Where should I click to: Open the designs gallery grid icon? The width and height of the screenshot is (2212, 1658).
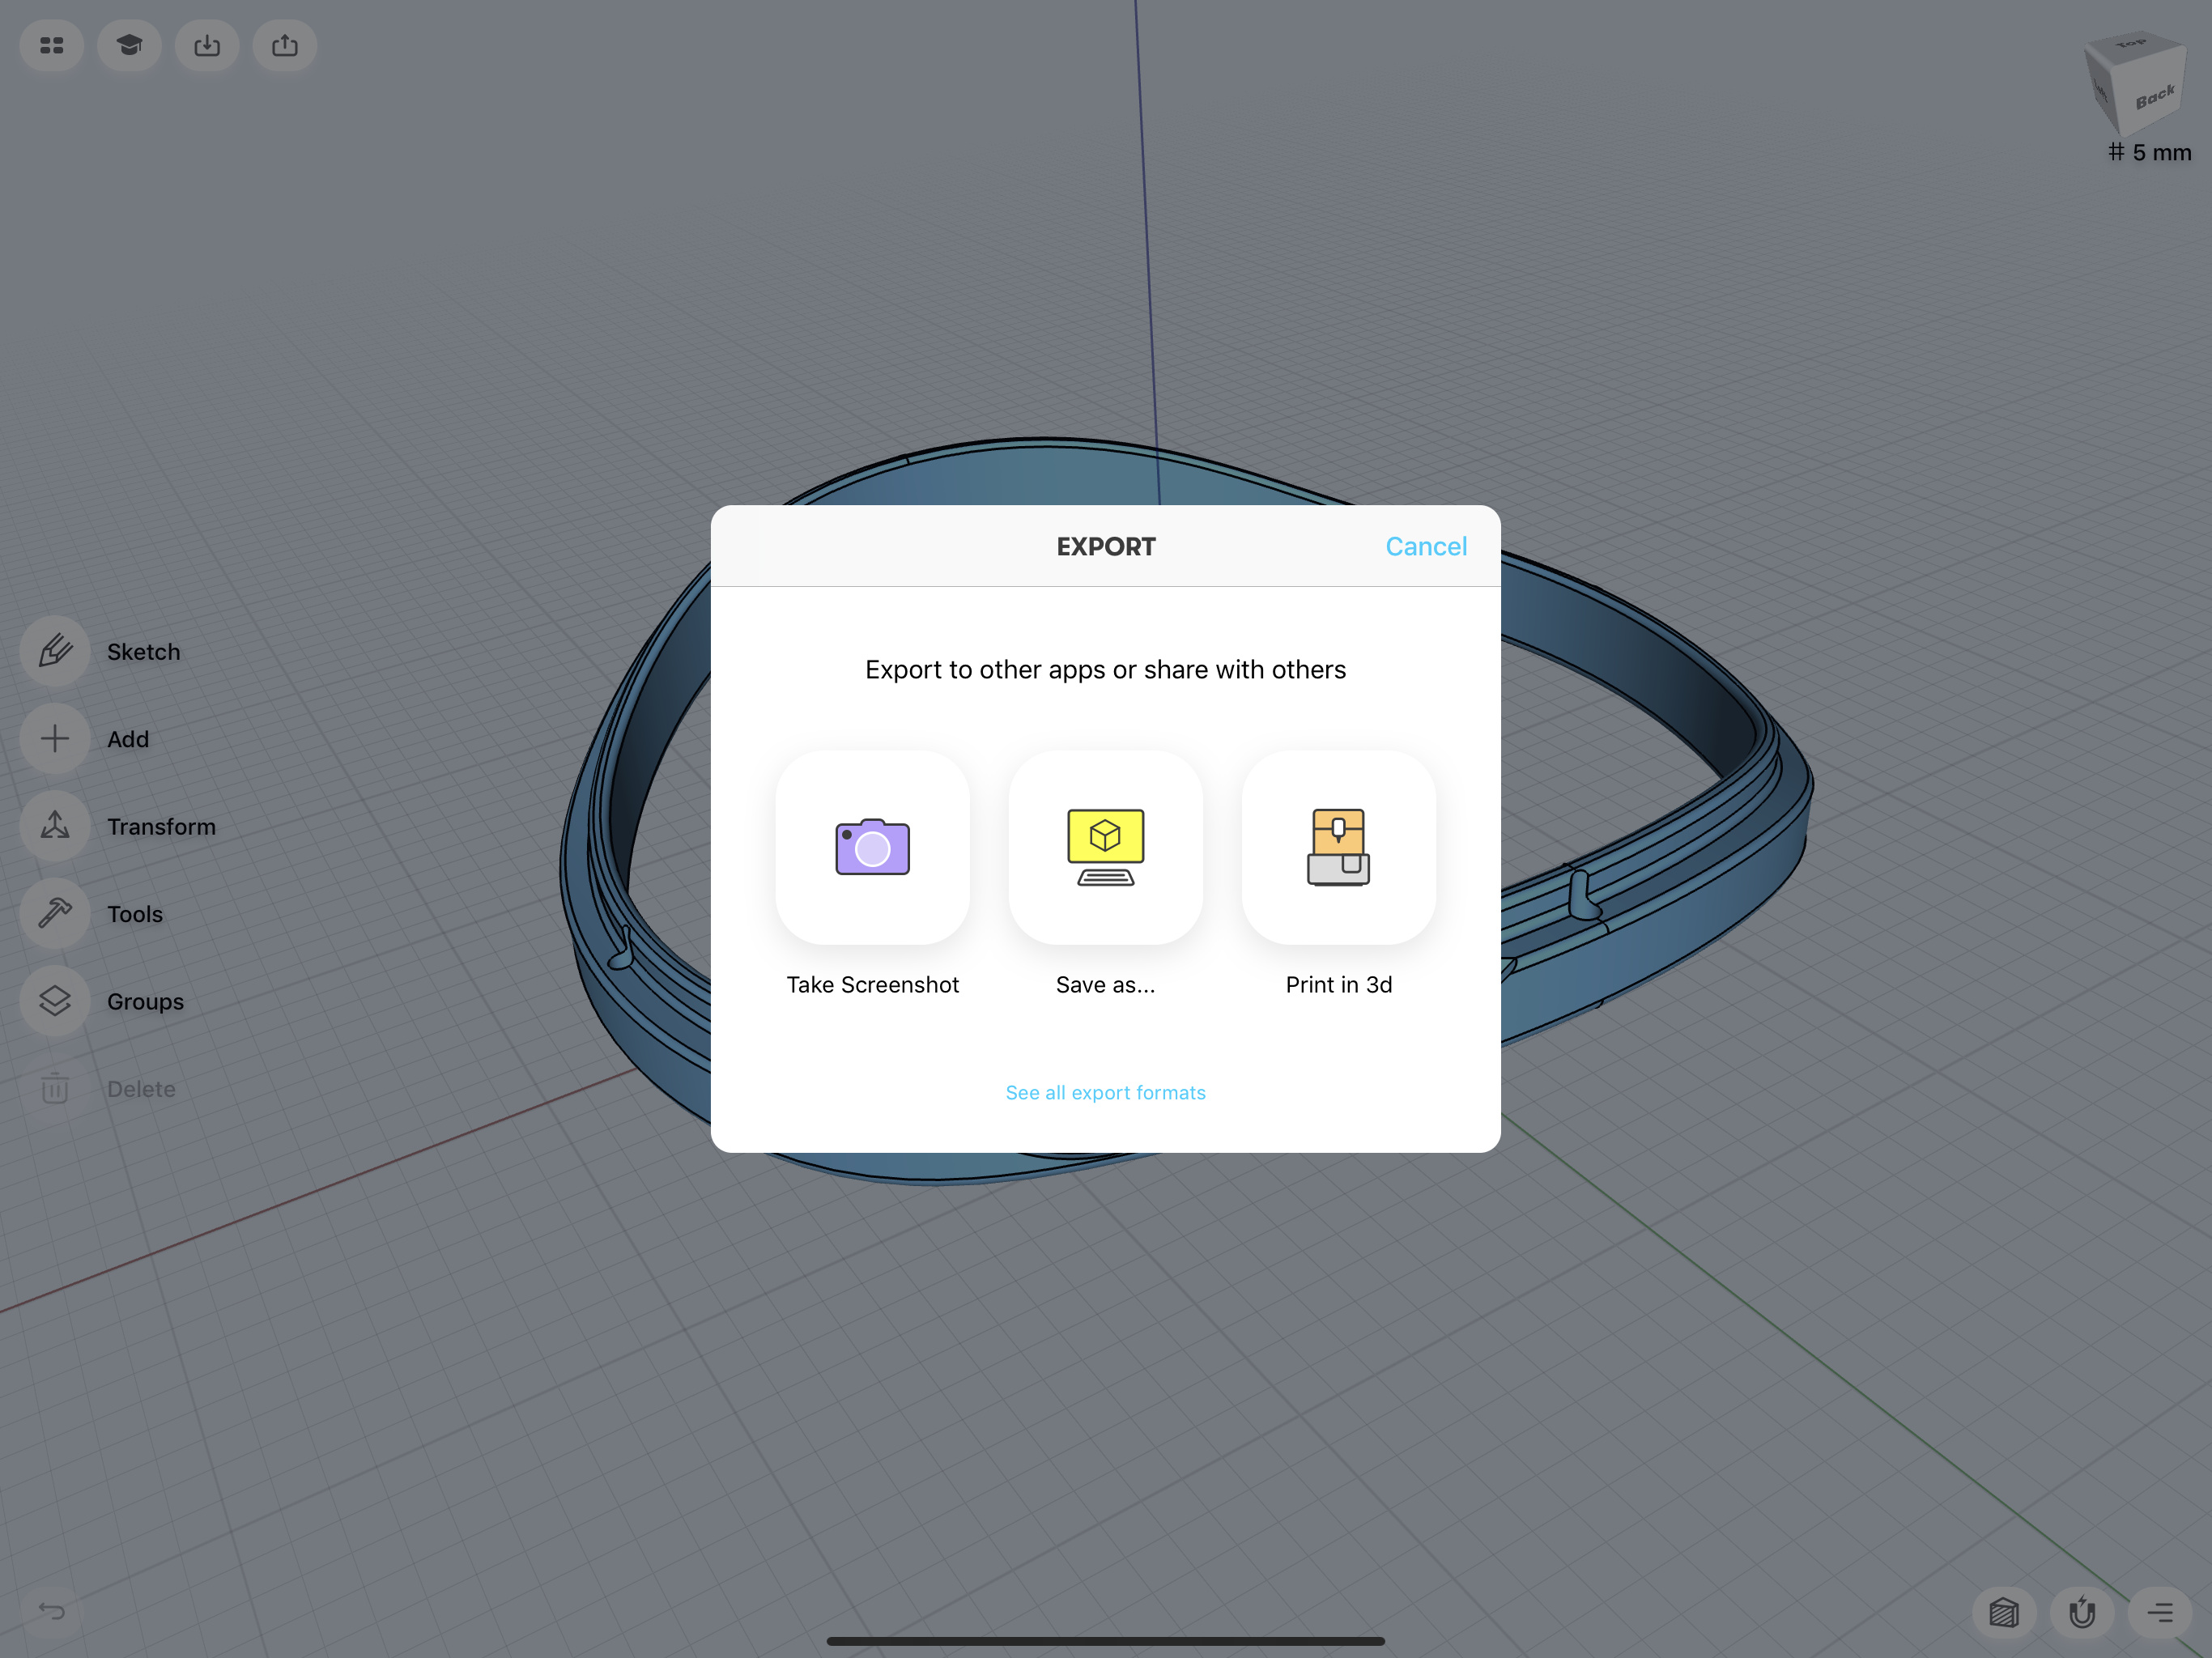tap(52, 46)
